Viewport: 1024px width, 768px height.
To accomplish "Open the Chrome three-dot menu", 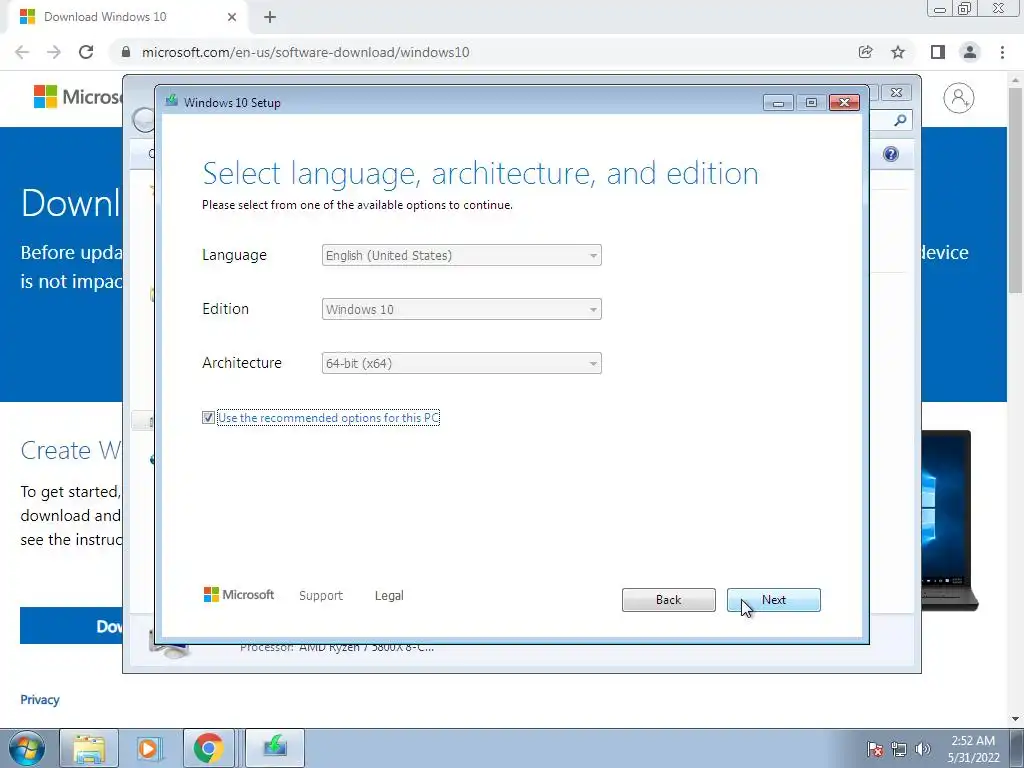I will click(x=1002, y=52).
